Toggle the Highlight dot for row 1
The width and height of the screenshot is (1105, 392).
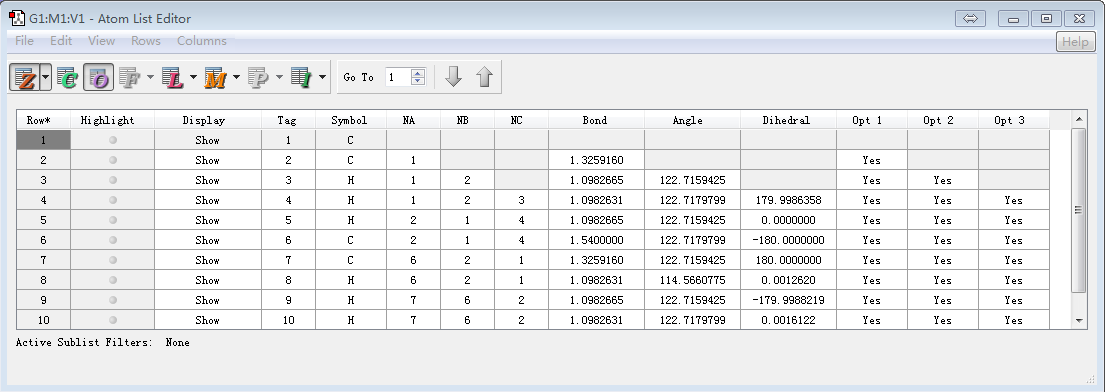(113, 140)
